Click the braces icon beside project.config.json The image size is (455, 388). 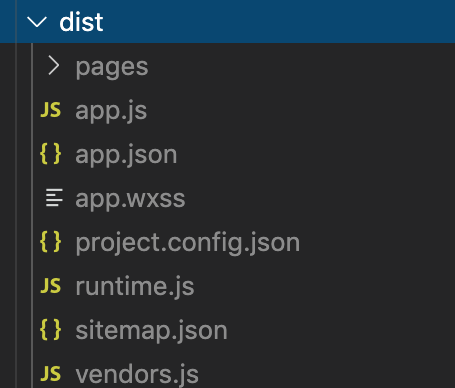coord(51,242)
